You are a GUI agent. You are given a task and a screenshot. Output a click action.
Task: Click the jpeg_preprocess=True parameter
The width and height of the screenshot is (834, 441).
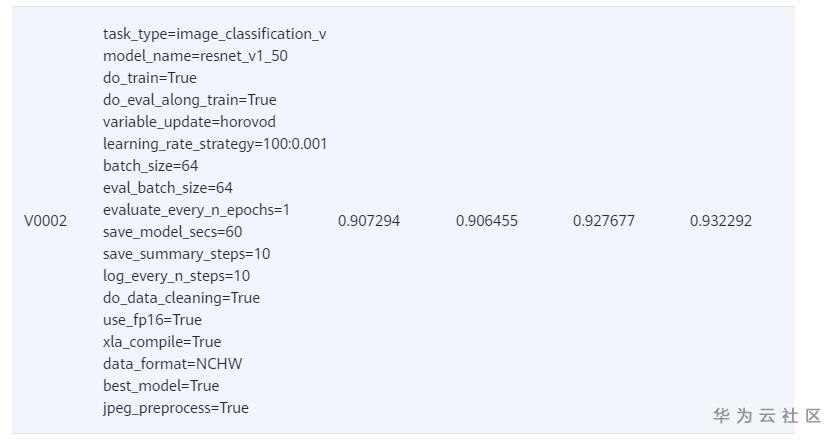[x=175, y=408]
